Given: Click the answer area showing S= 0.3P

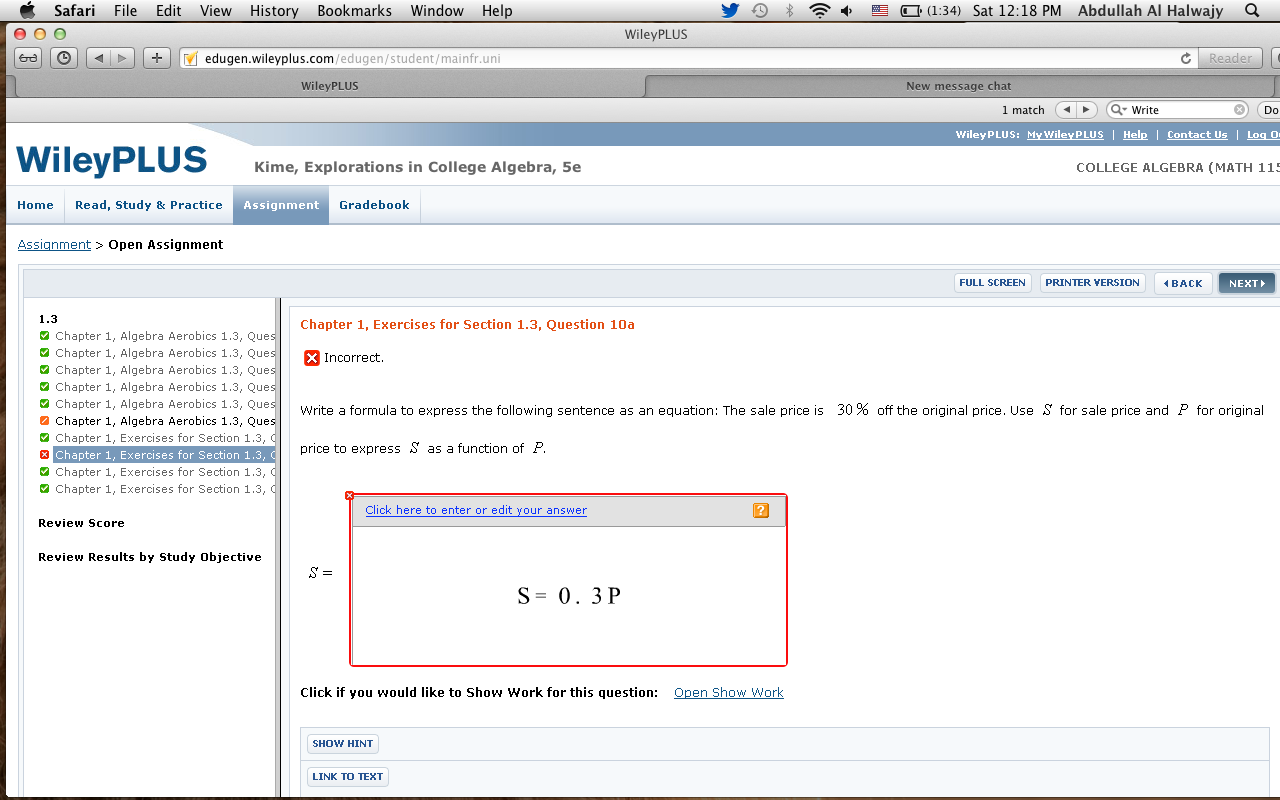Looking at the screenshot, I should coord(569,596).
